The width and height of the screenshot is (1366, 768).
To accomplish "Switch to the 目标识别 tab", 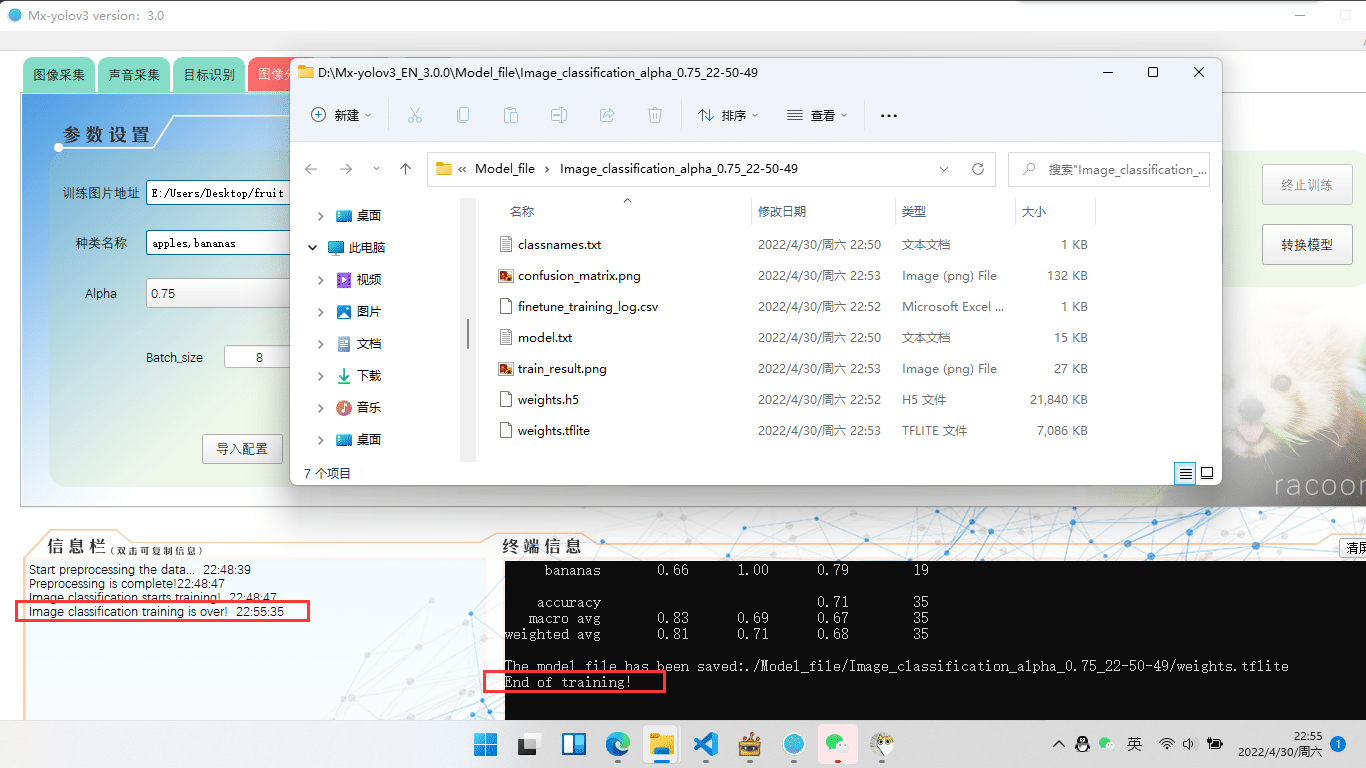I will 209,75.
